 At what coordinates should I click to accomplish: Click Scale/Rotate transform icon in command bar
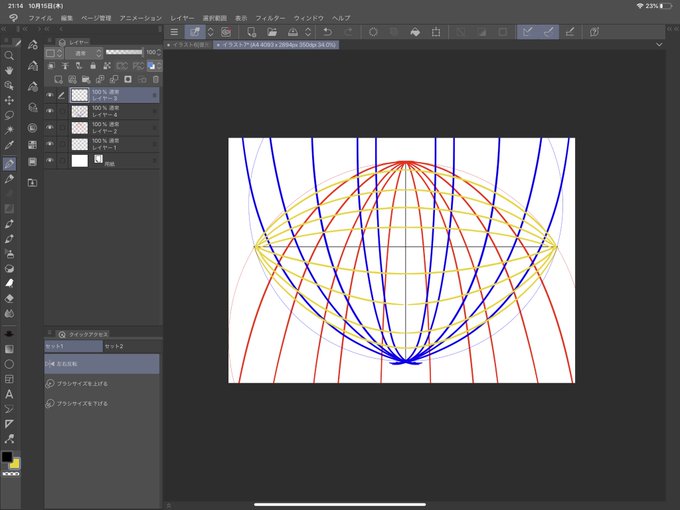tap(436, 32)
